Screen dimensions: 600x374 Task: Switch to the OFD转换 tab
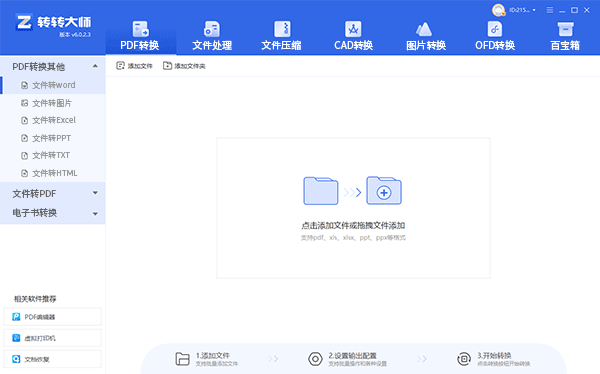click(x=495, y=36)
